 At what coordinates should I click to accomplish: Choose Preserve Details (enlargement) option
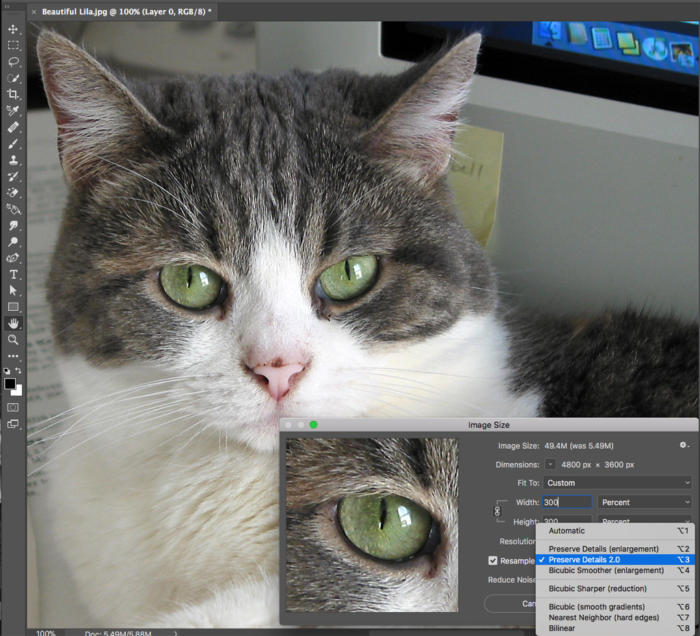coord(616,549)
